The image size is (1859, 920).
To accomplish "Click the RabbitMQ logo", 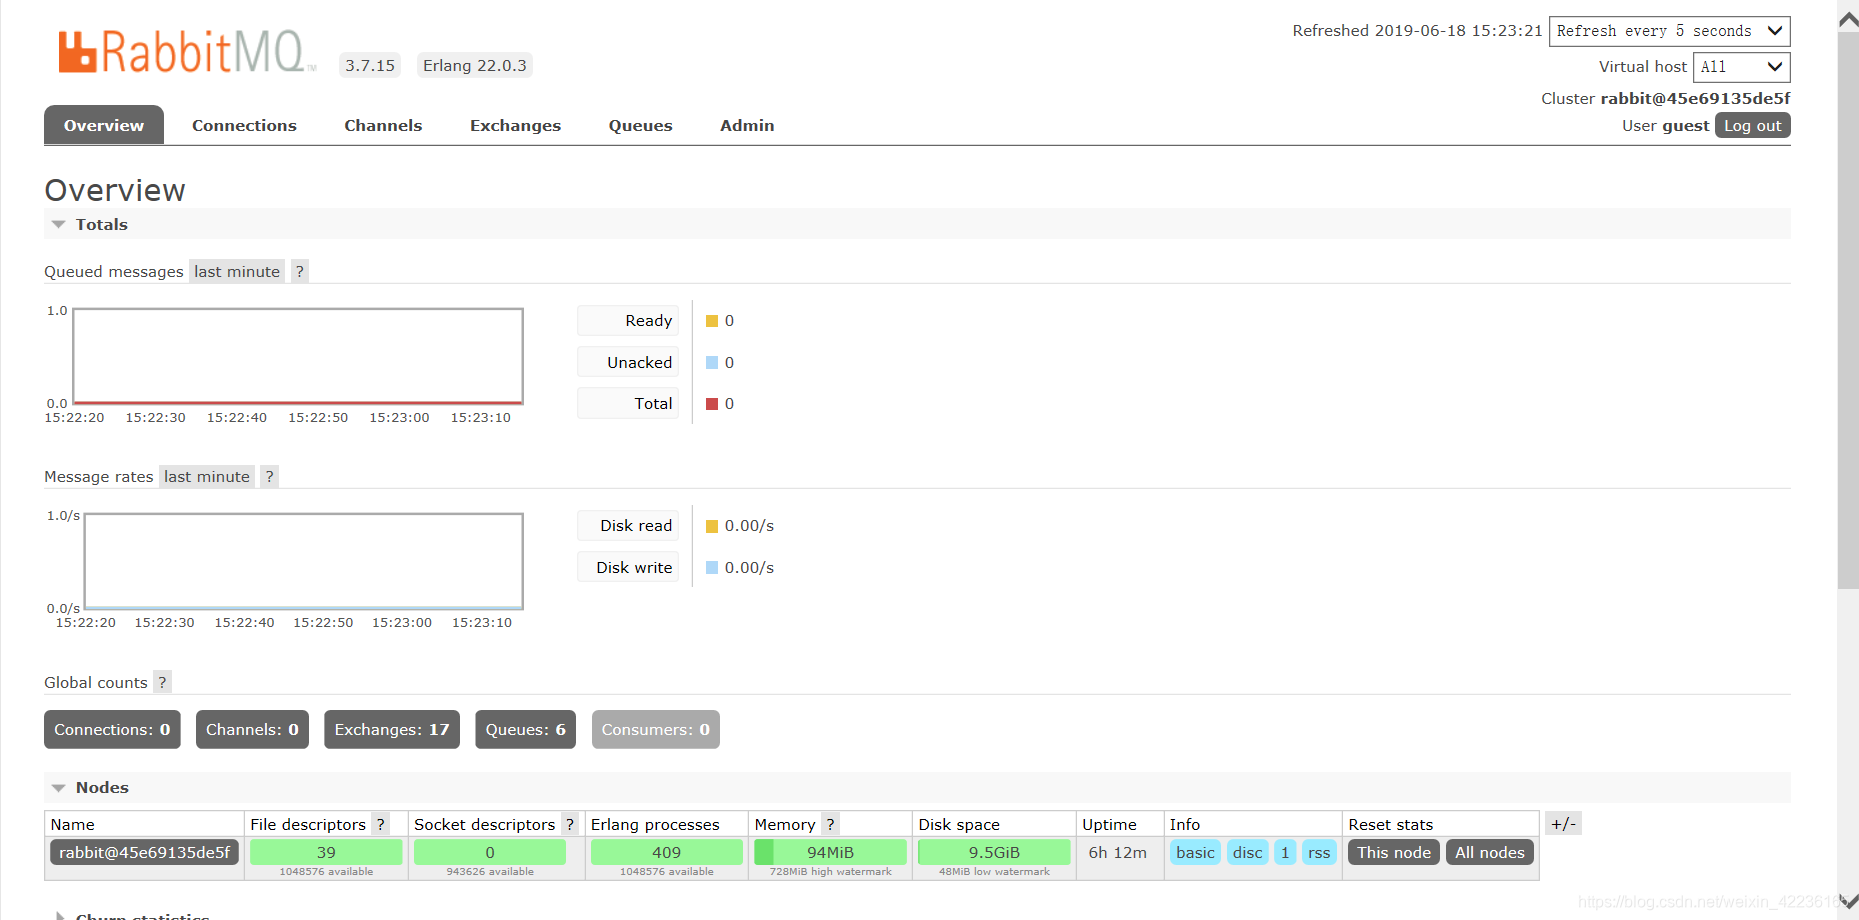I will 186,51.
